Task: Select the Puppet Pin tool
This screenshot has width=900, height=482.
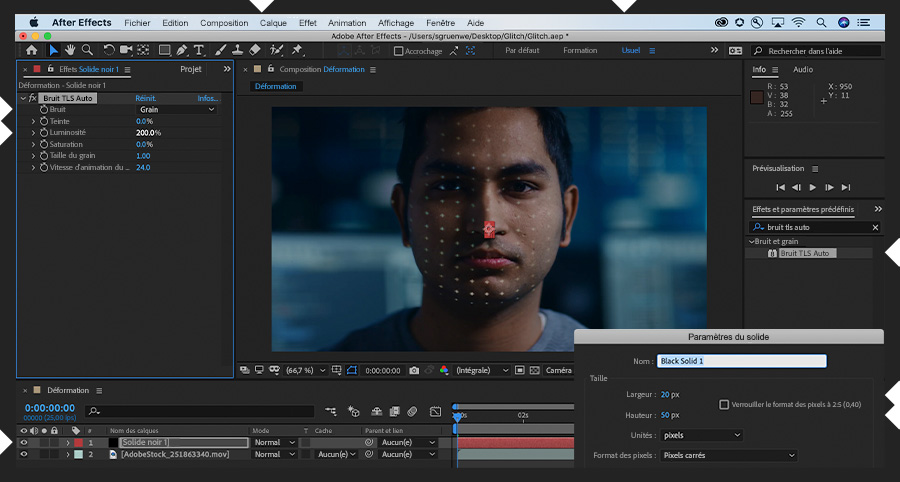Action: [297, 50]
